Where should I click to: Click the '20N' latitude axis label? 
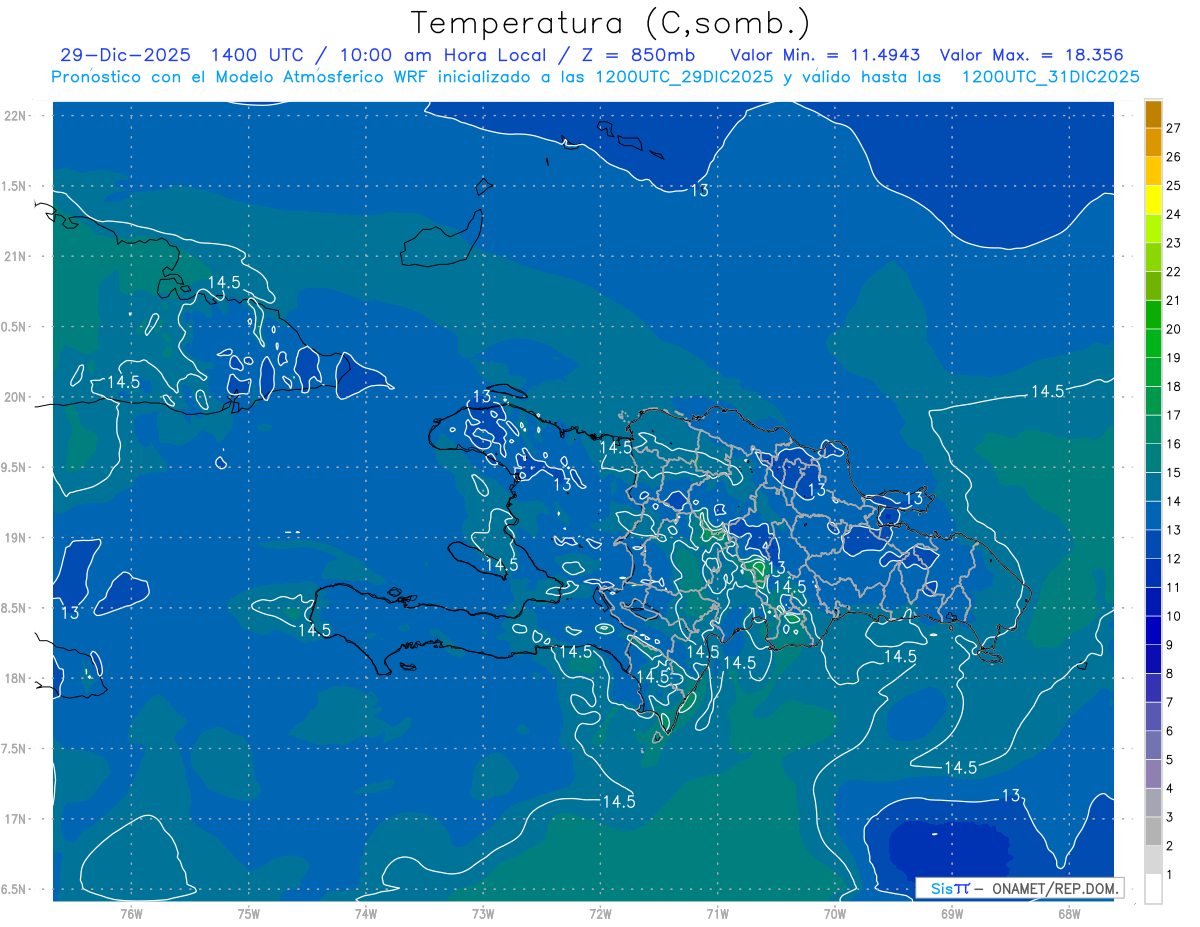tap(17, 397)
